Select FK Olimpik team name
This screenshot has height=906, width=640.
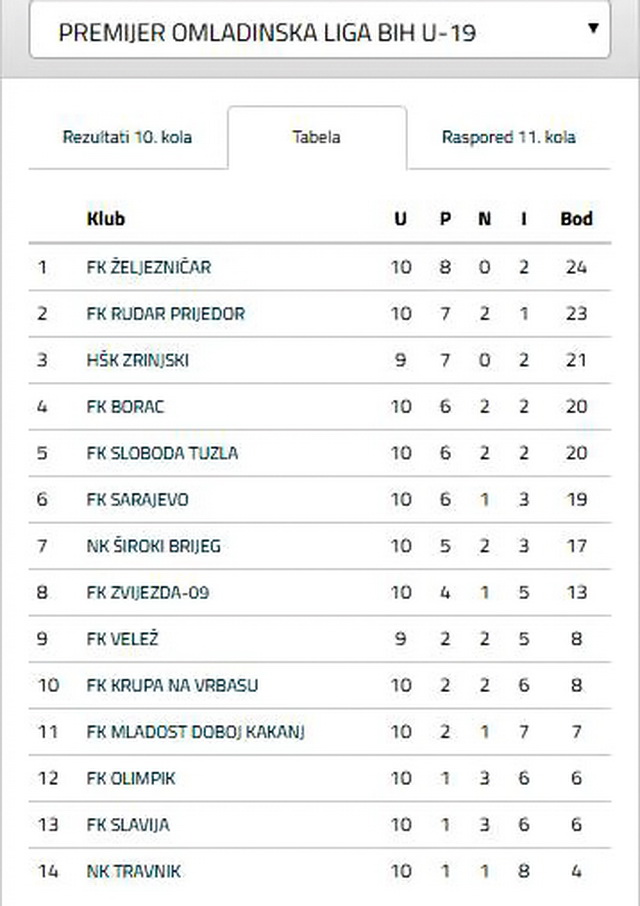click(131, 778)
